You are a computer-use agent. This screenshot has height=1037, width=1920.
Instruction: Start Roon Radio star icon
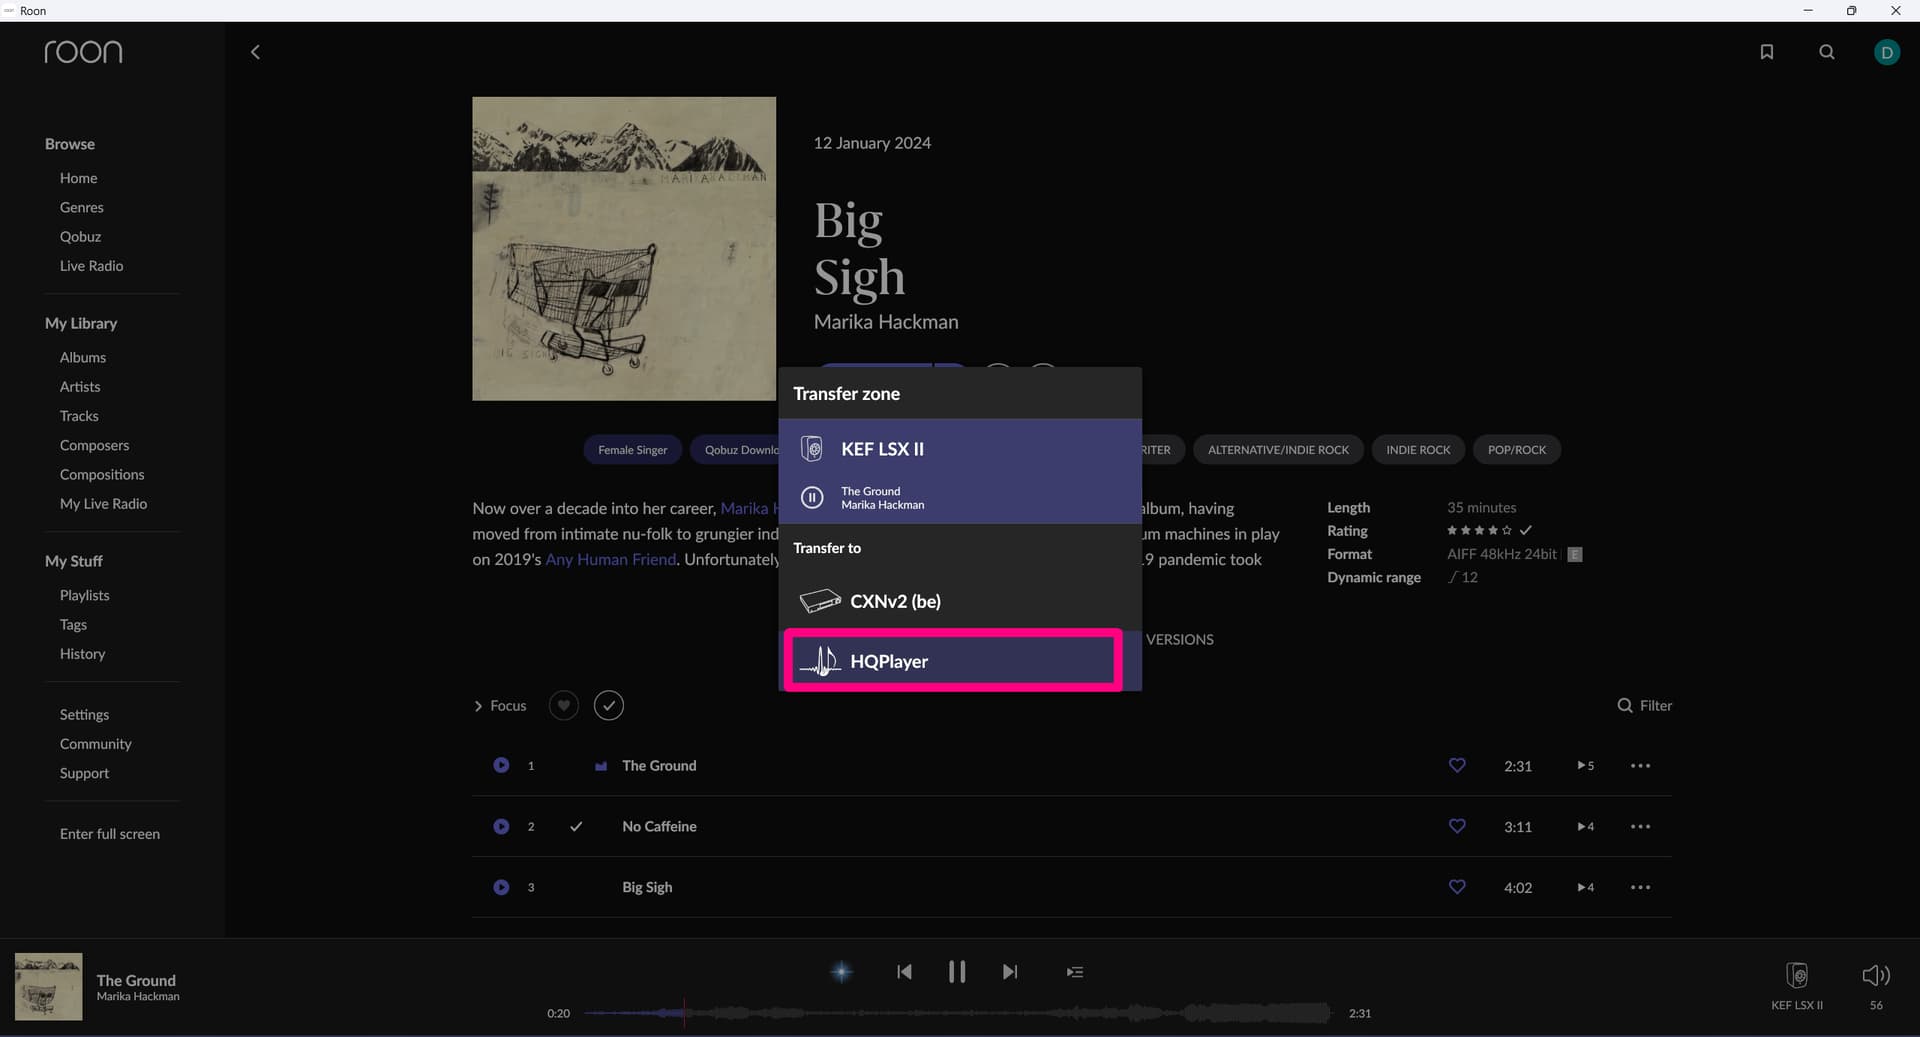click(842, 972)
